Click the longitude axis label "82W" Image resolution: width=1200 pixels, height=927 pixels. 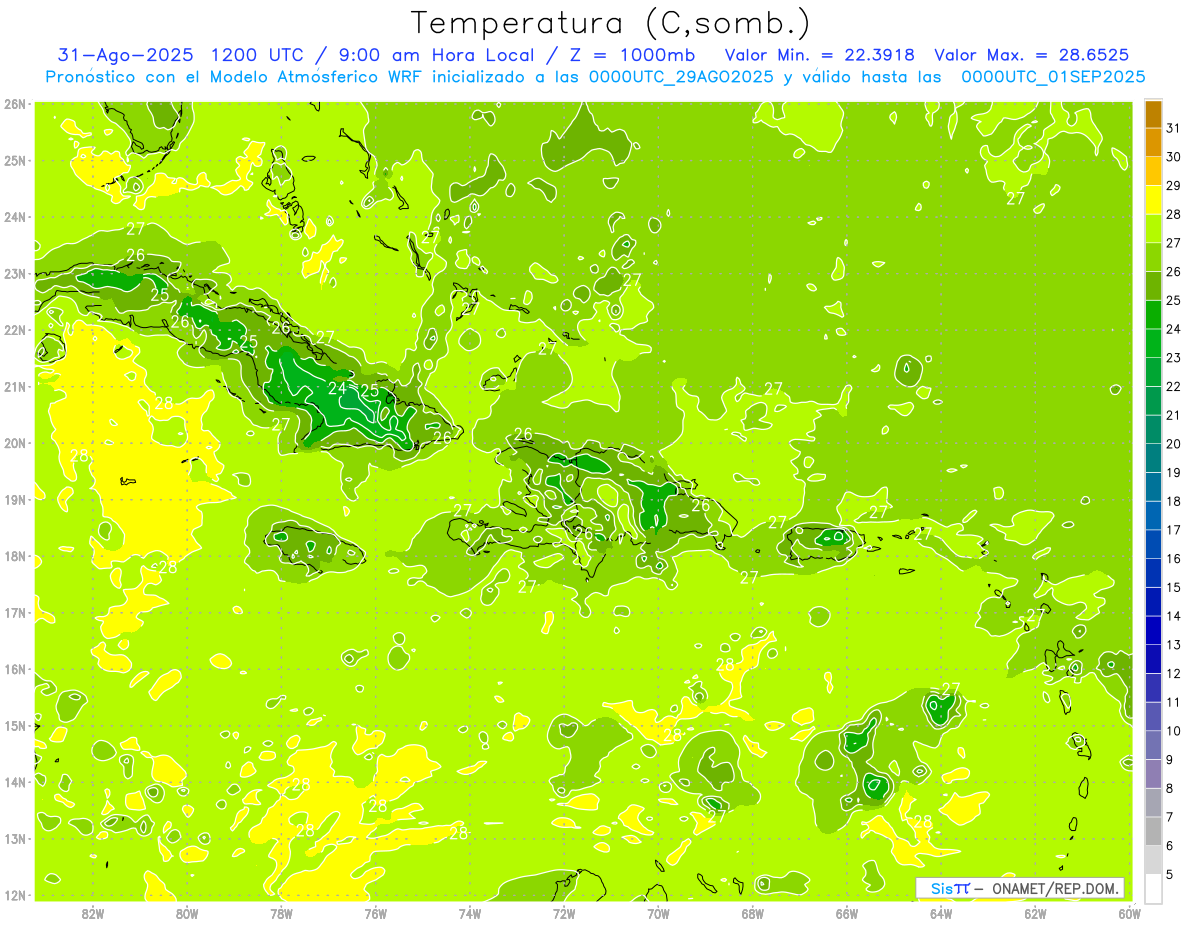coord(92,913)
